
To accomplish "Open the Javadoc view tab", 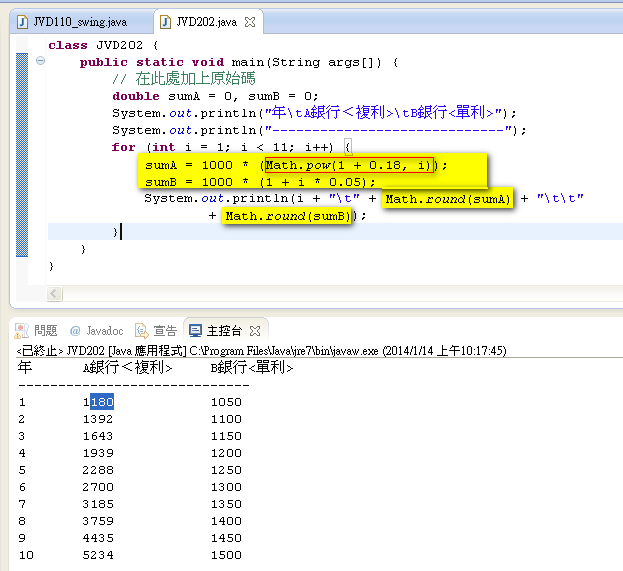I will tap(97, 331).
